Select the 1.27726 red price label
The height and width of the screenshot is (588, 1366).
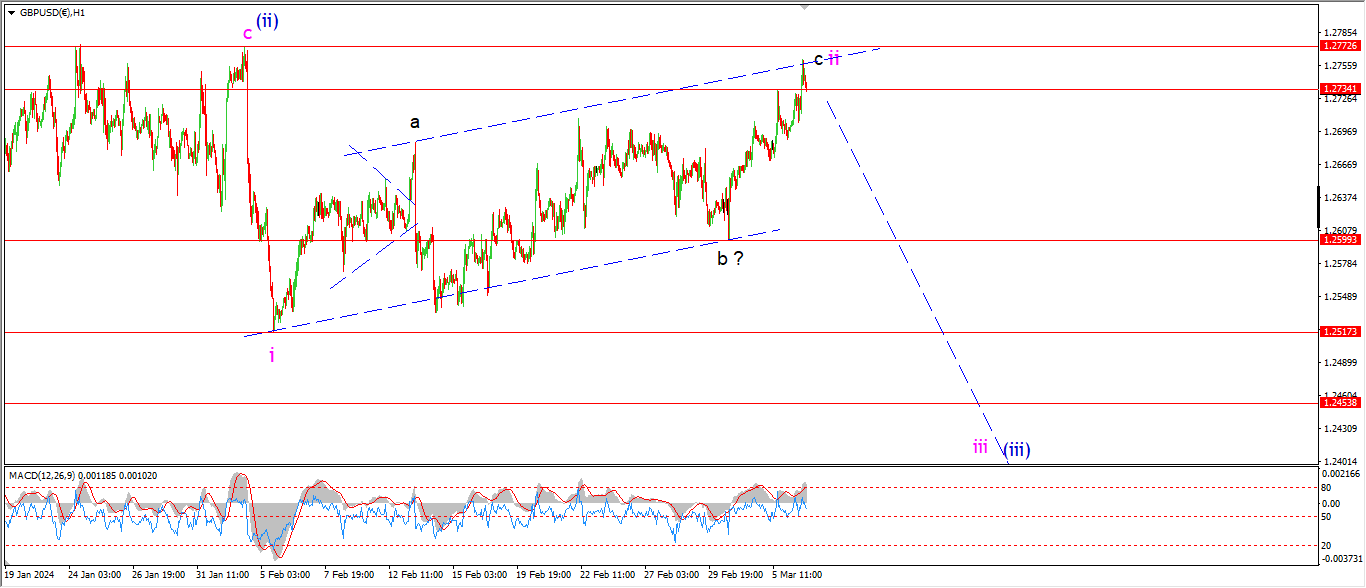coord(1339,46)
